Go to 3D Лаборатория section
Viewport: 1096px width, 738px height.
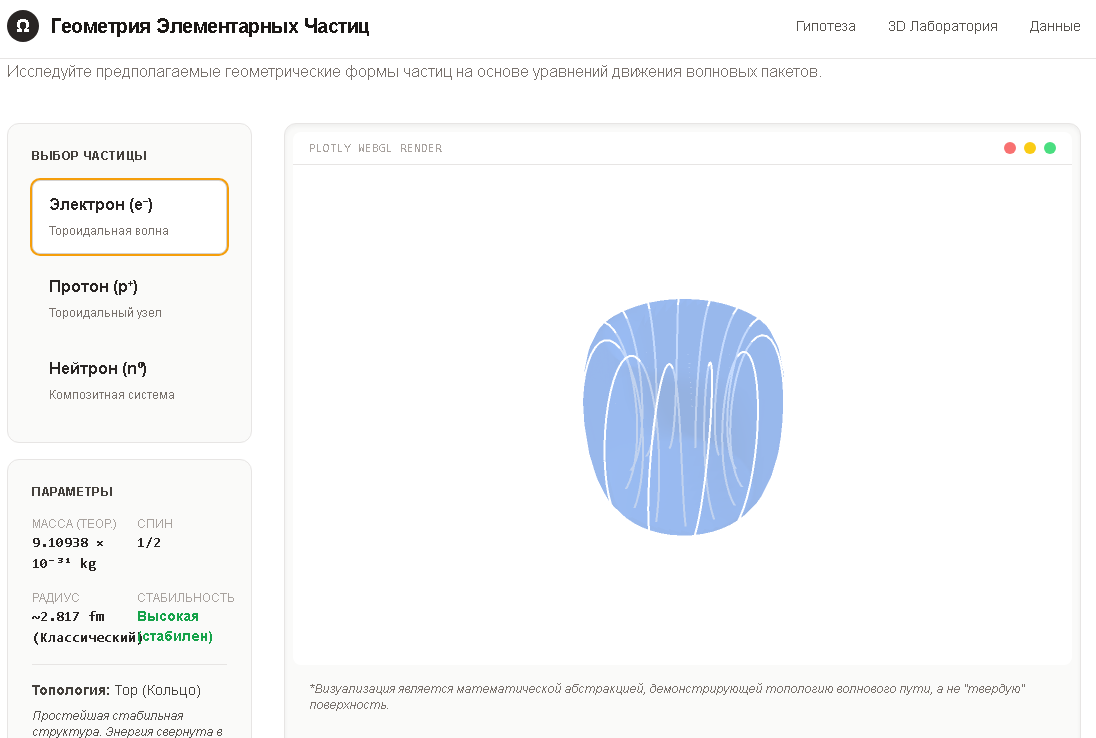click(942, 27)
